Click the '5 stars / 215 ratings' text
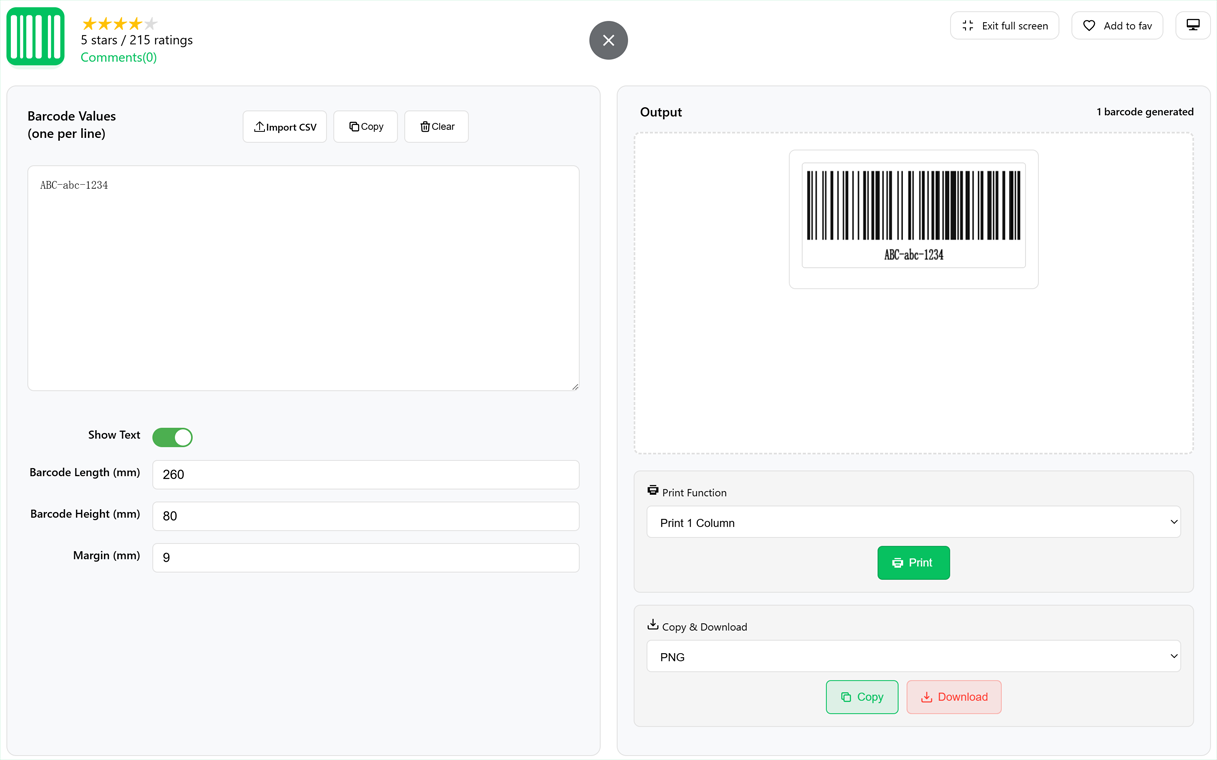 point(137,40)
